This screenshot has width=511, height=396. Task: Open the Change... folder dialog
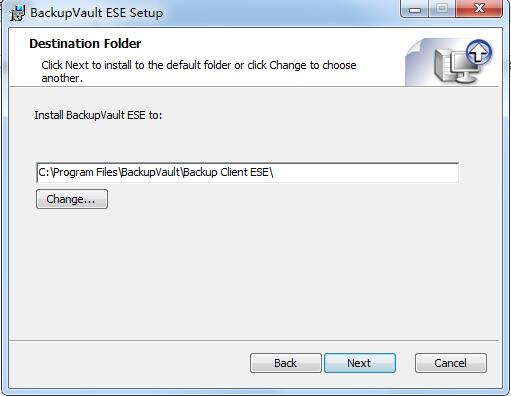72,199
